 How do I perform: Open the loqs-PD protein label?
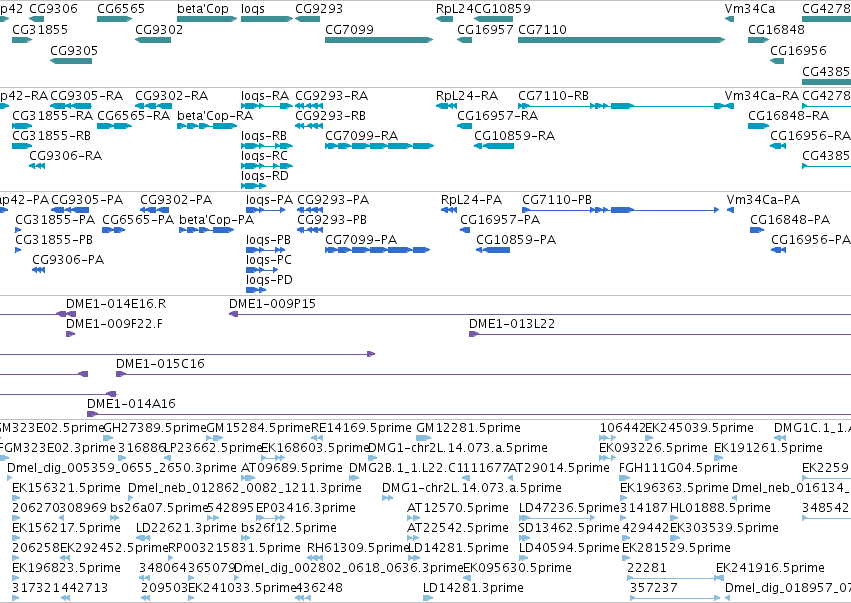[x=269, y=280]
